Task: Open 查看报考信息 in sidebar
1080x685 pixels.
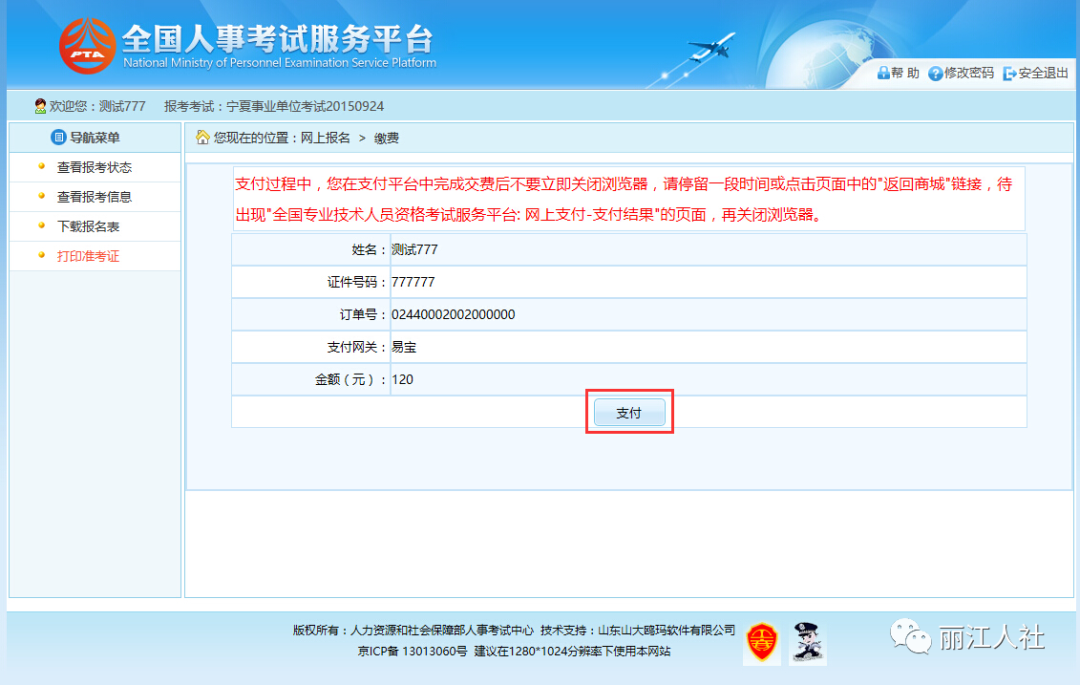Action: 94,197
